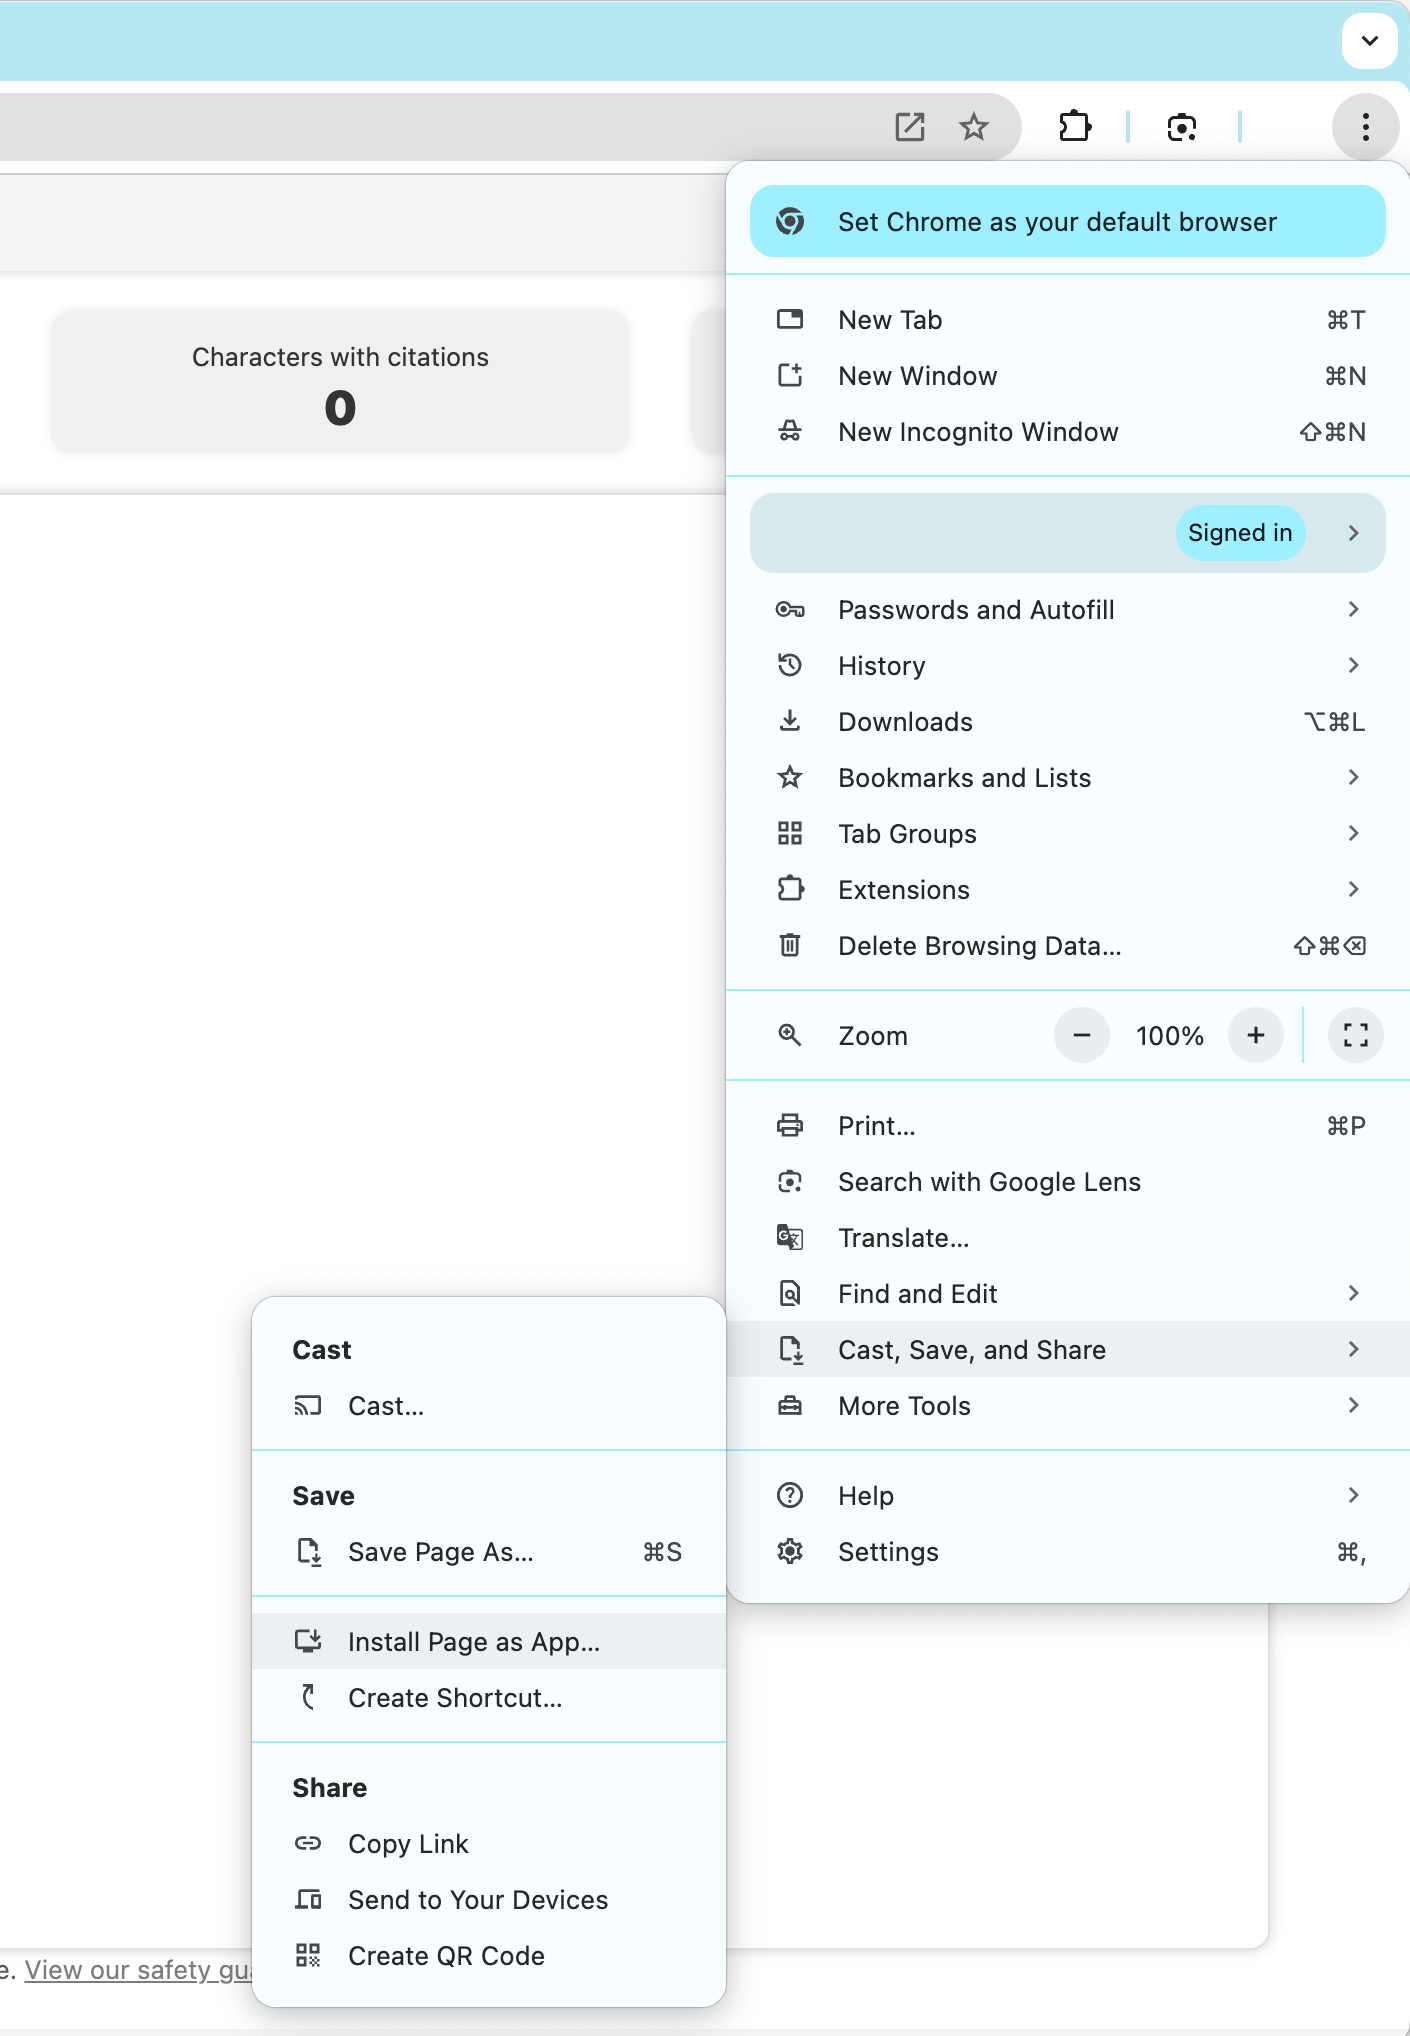Viewport: 1410px width, 2036px height.
Task: Click the Characters with citations card
Action: point(340,382)
